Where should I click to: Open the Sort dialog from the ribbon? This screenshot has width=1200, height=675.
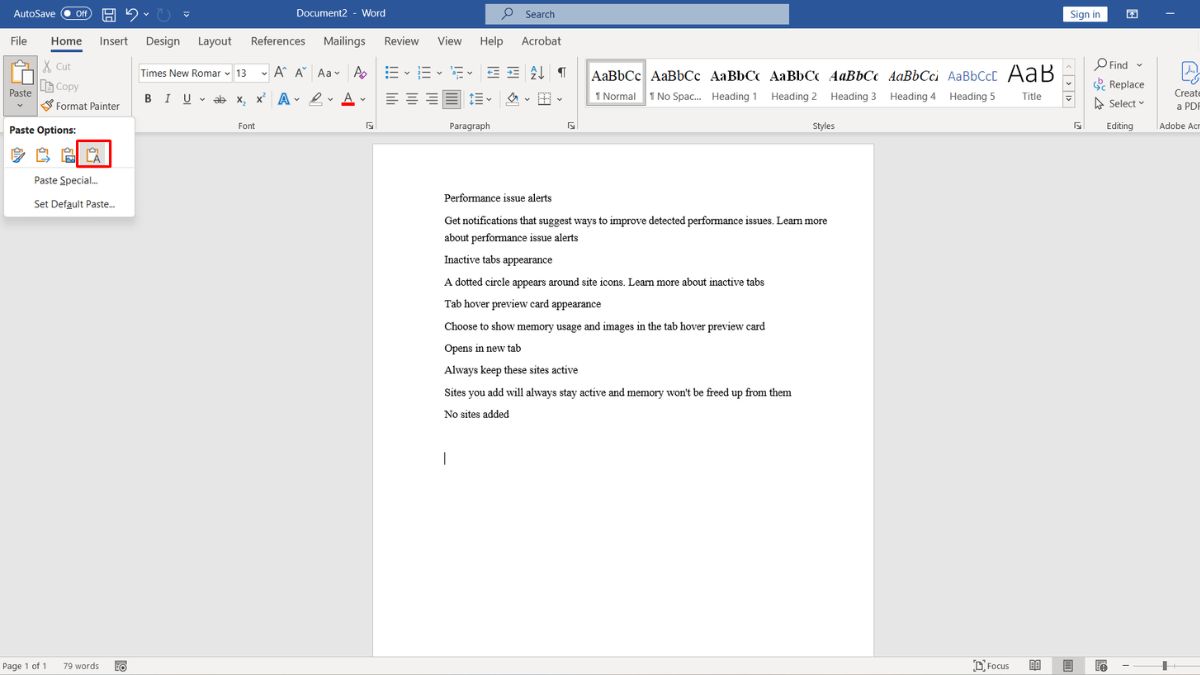537,72
